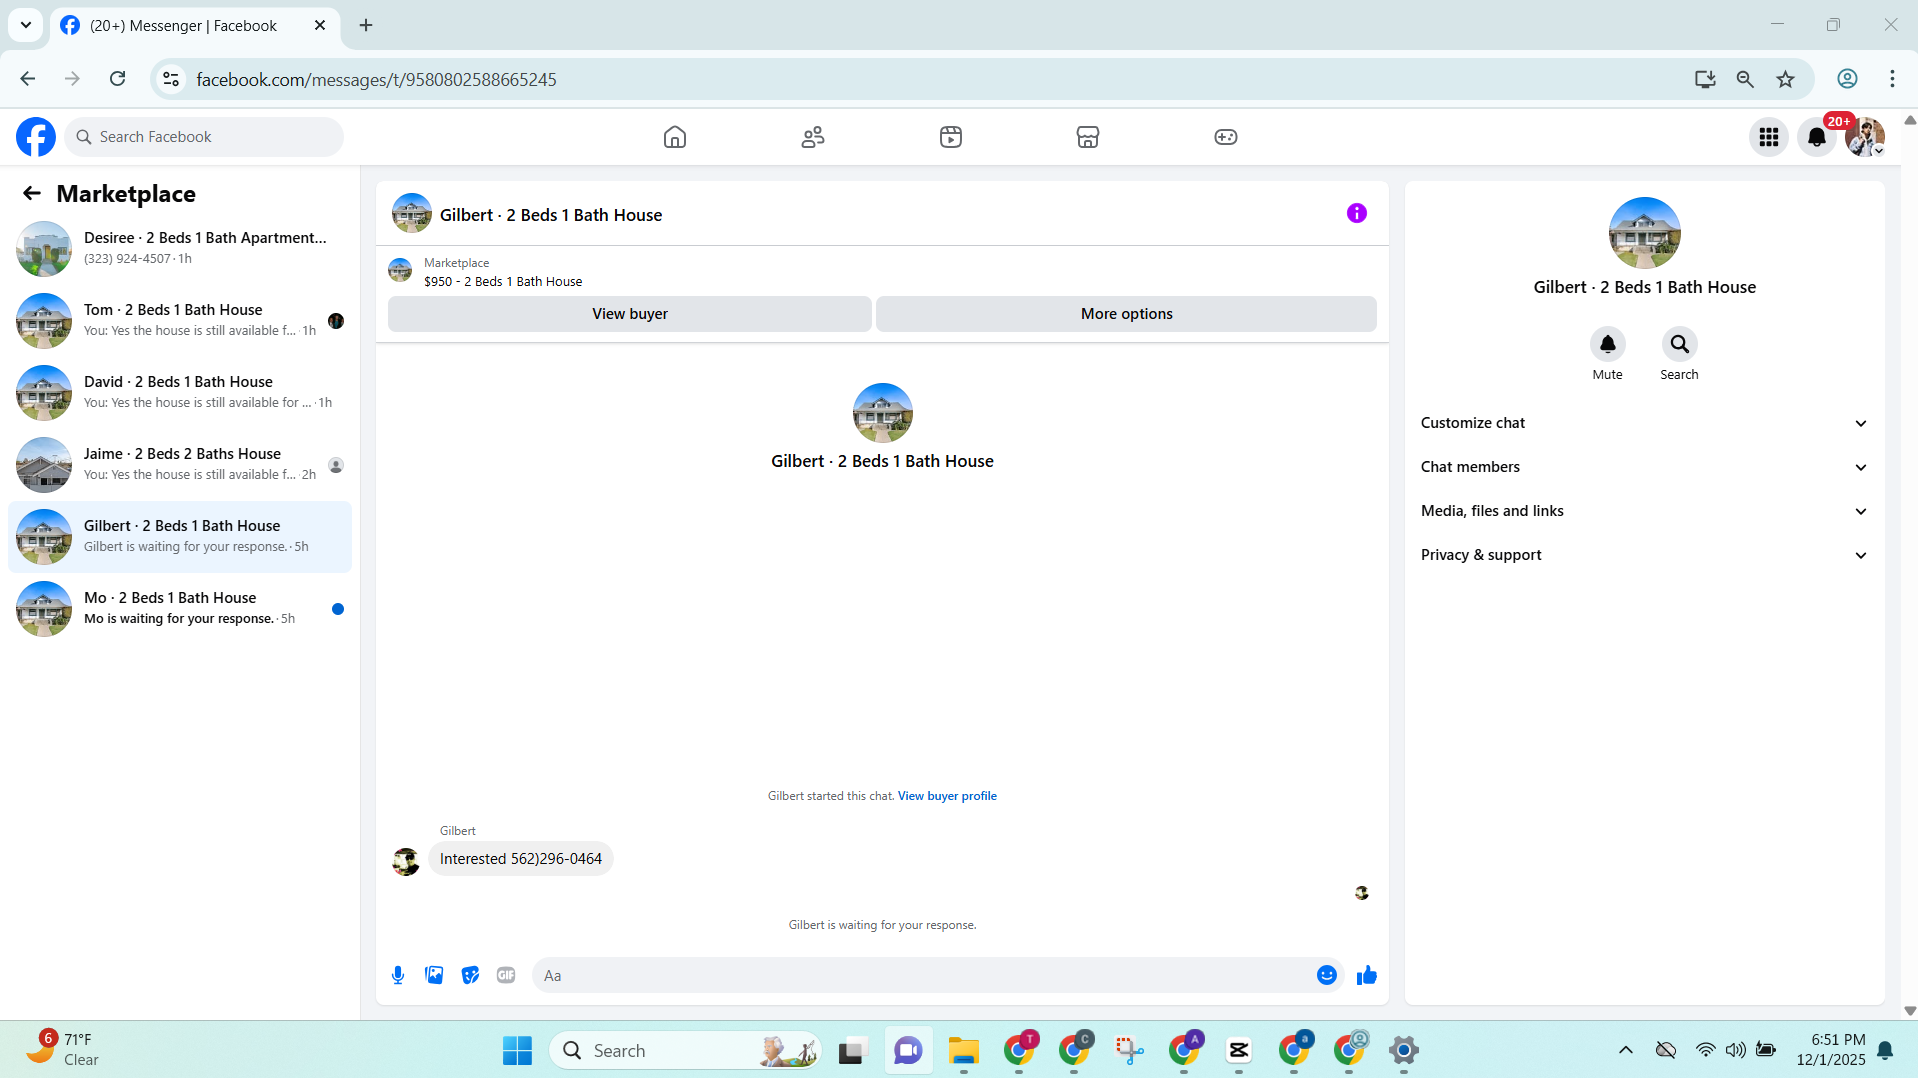Expand Chat members section

[1644, 467]
